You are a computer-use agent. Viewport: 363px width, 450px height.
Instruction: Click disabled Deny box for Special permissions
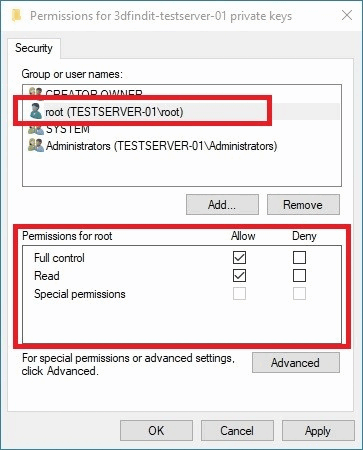pyautogui.click(x=299, y=294)
